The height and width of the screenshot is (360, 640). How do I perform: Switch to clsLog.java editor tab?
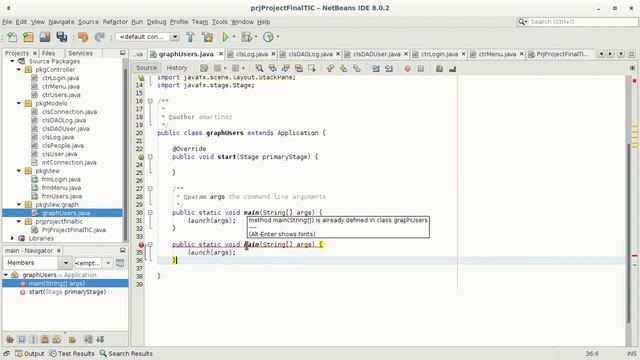251,54
